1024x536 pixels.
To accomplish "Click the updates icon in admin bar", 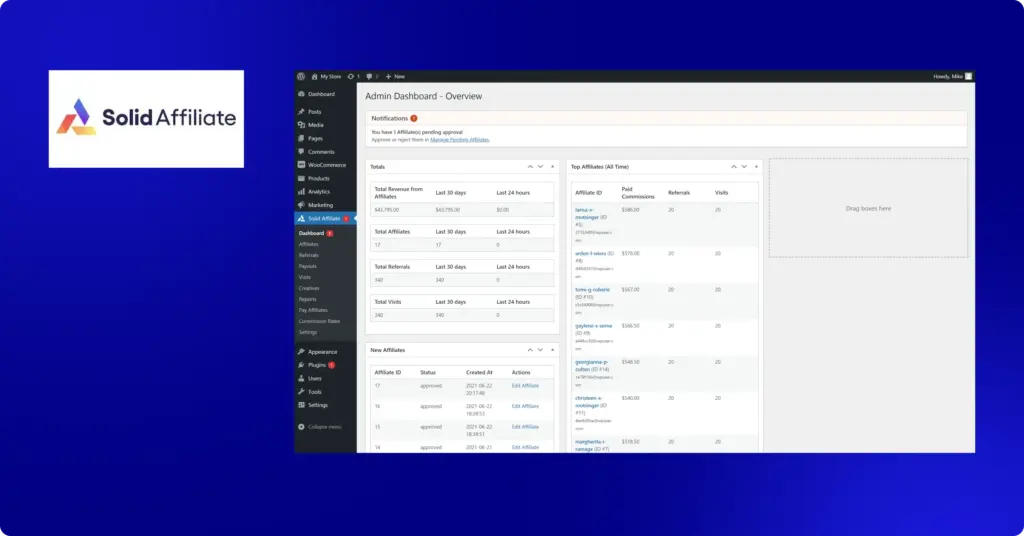I will [351, 76].
